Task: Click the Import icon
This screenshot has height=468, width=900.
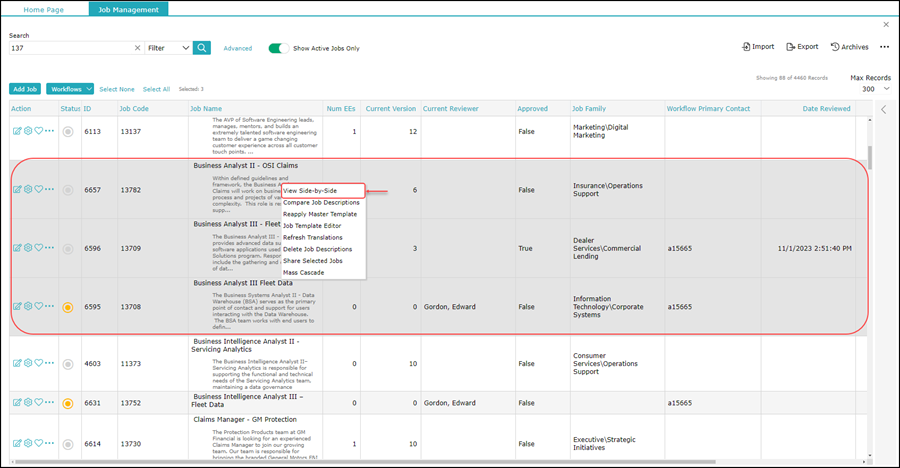Action: click(758, 47)
